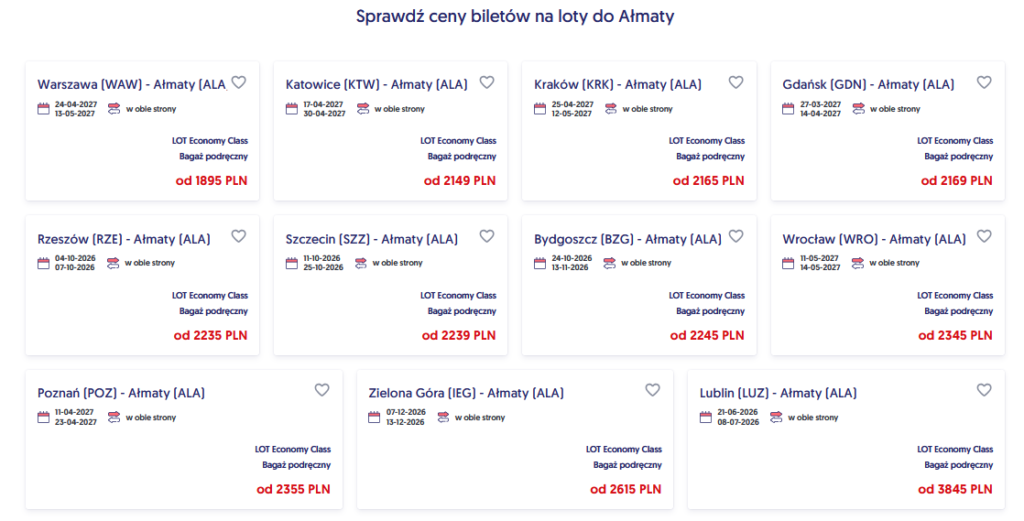The image size is (1024, 521).
Task: Click calendar icon on Warszawa card
Action: 44,108
